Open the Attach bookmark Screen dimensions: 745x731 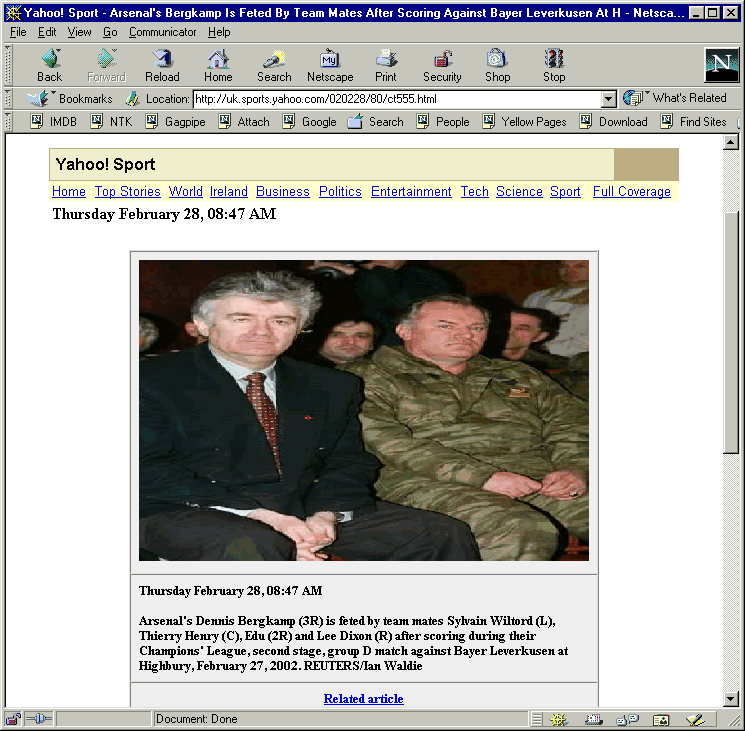point(244,122)
